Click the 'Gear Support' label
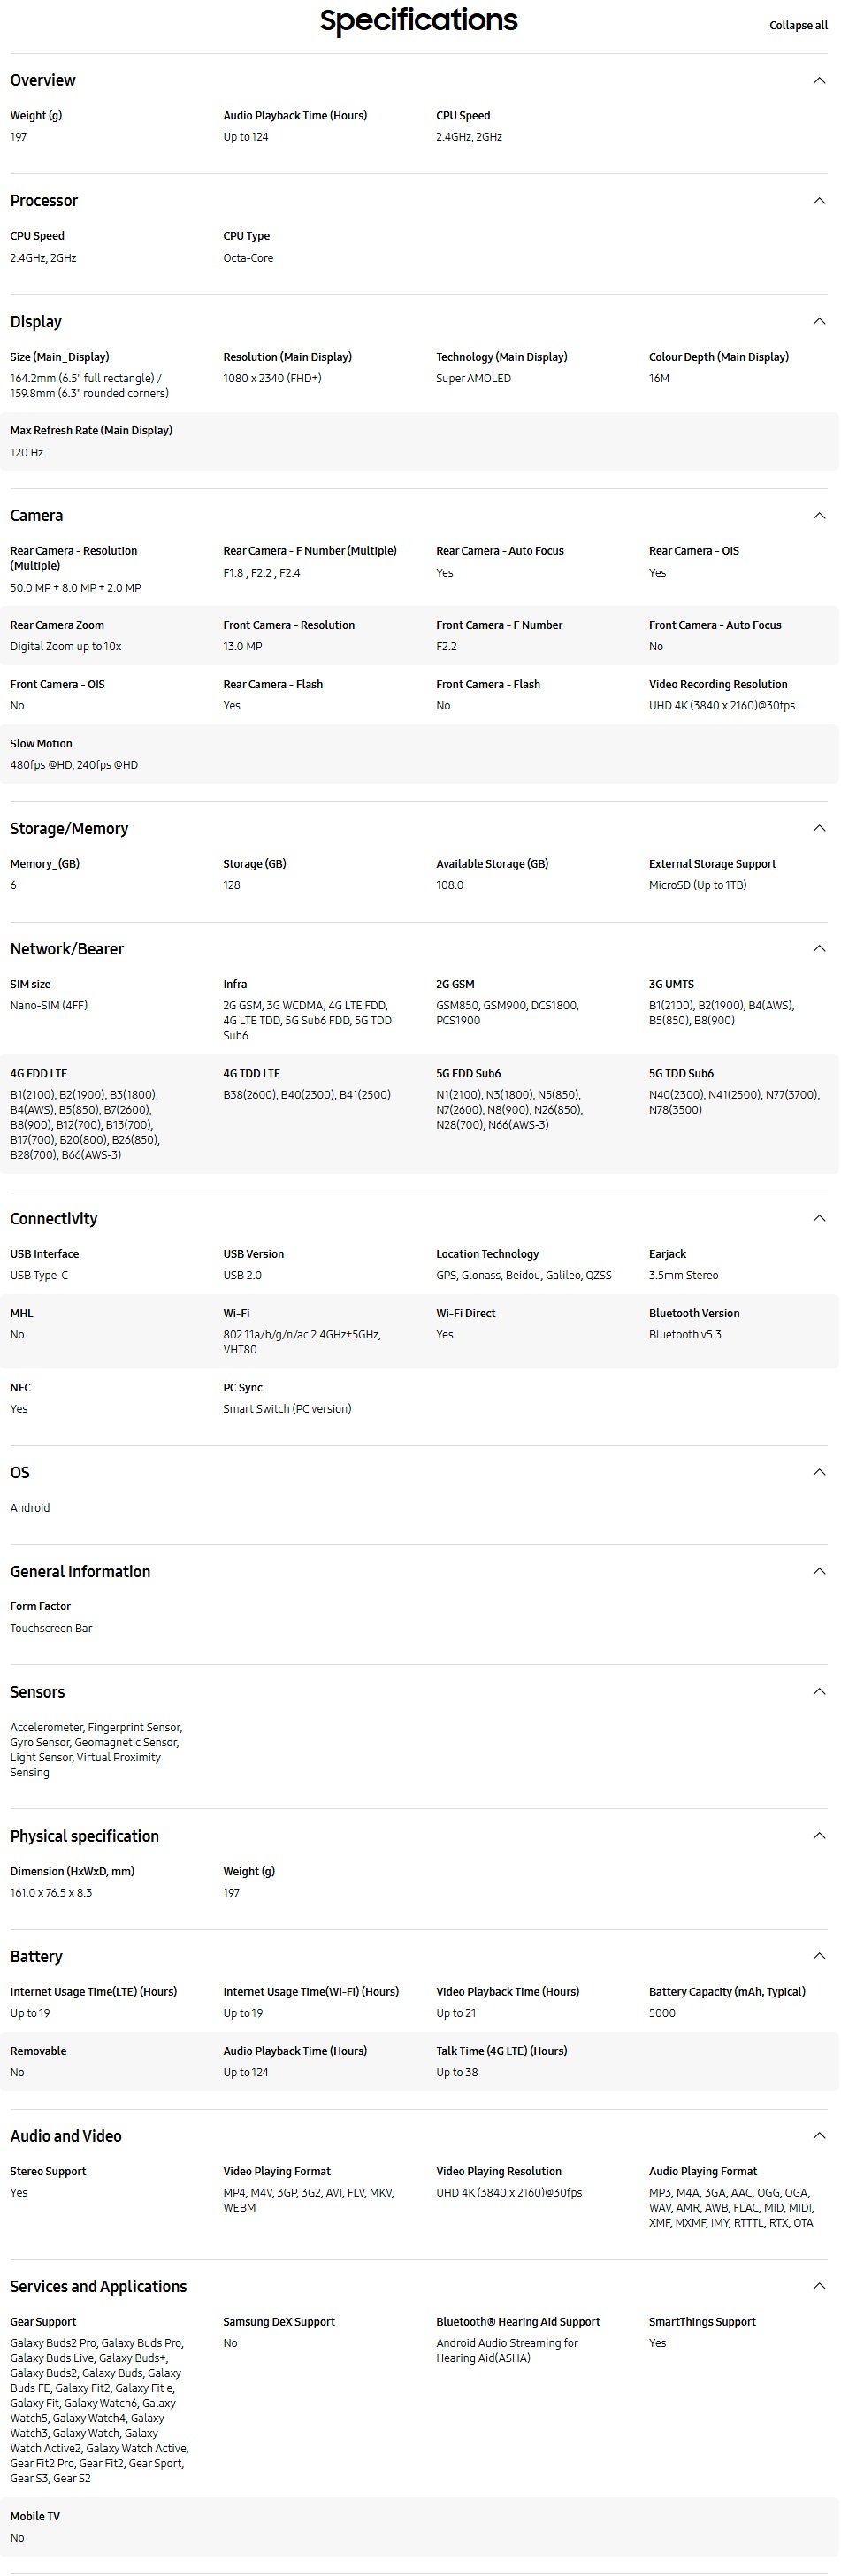 [43, 2322]
